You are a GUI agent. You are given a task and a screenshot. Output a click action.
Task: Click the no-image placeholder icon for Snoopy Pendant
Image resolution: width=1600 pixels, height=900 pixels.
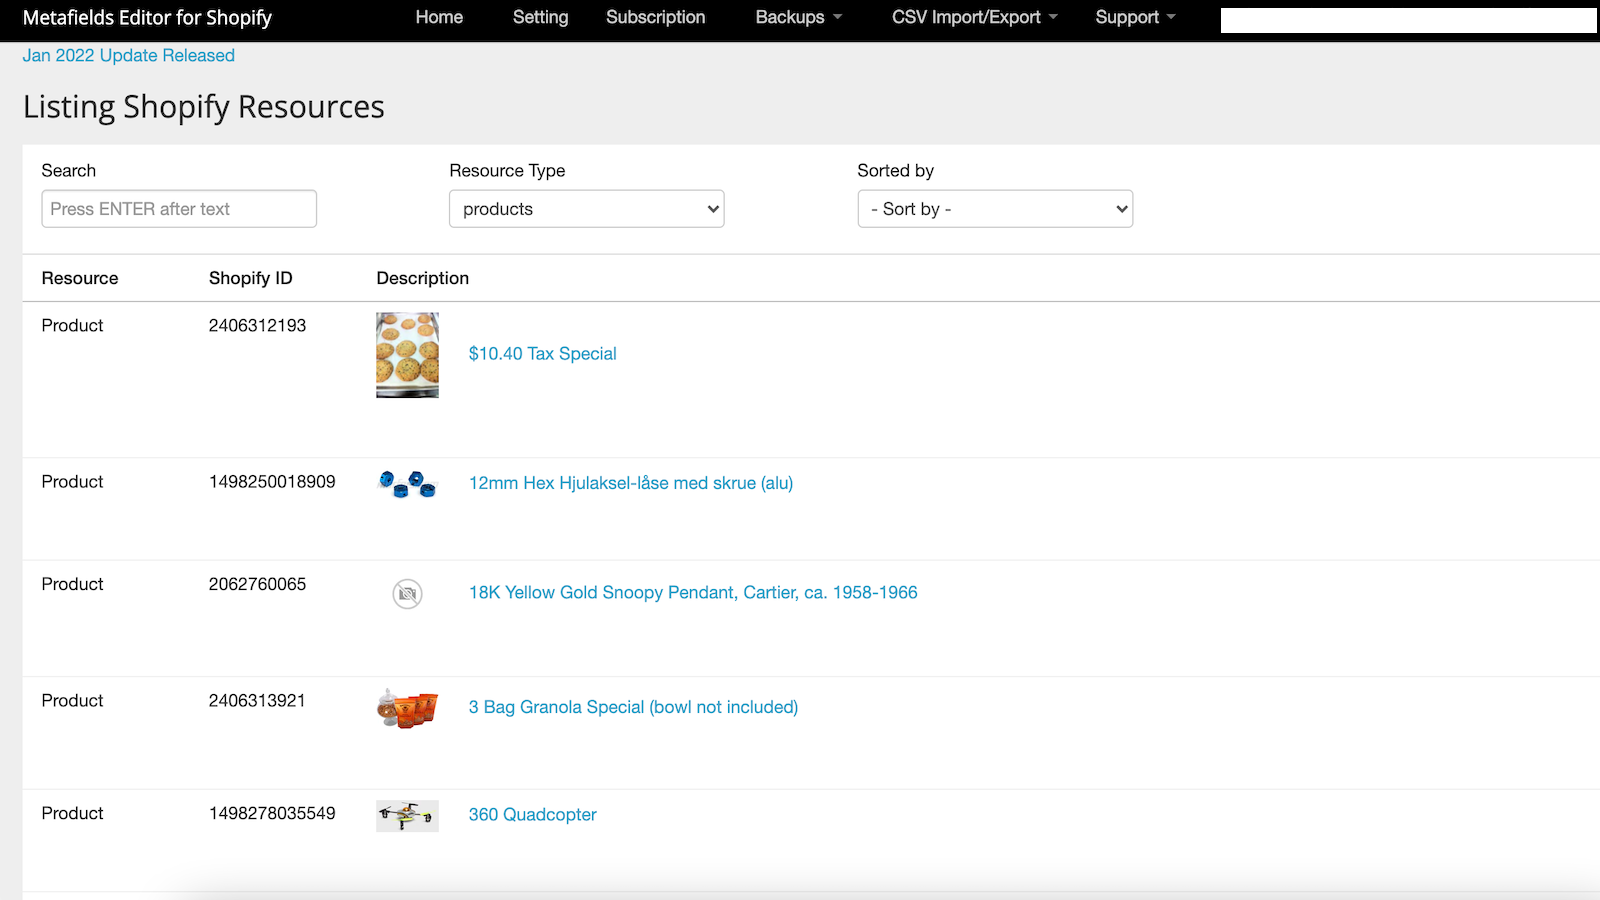coord(407,594)
